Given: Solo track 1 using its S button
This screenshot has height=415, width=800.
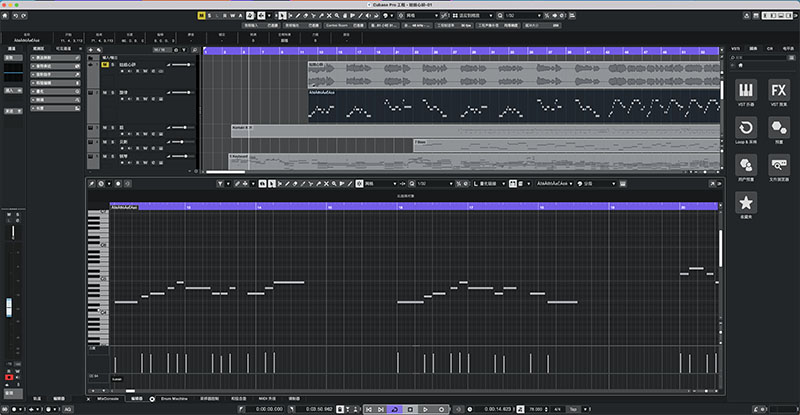Looking at the screenshot, I should point(112,65).
